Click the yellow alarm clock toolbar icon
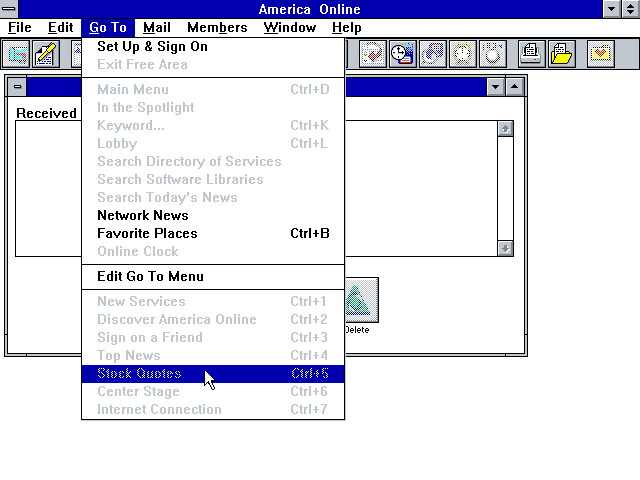640x480 pixels. 462,53
